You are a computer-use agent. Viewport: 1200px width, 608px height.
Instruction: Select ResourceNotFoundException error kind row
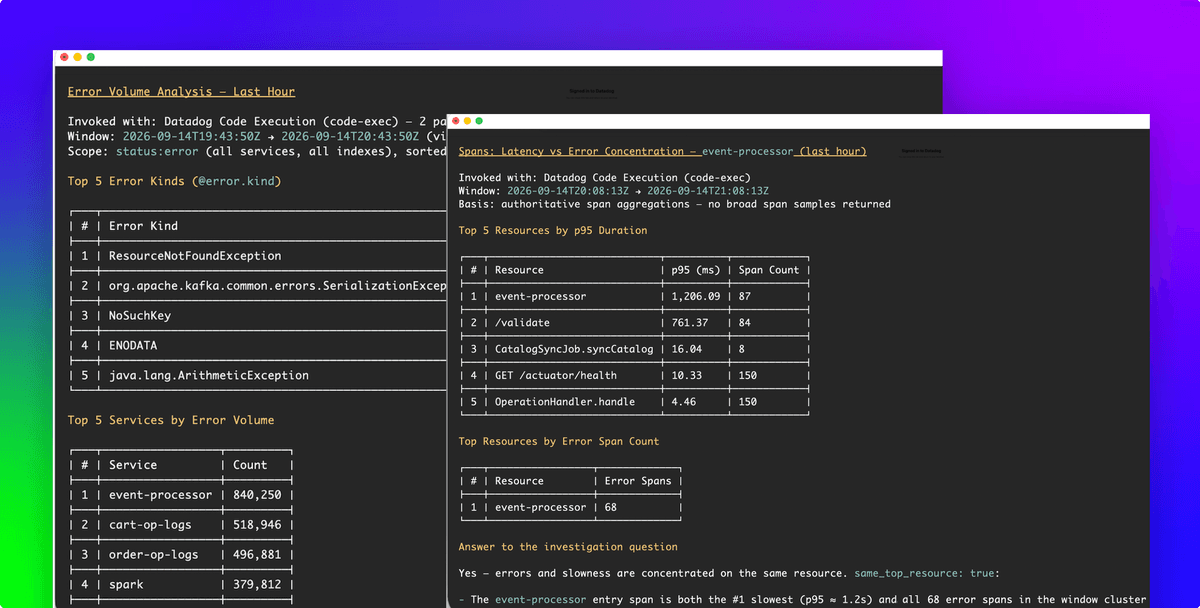258,256
